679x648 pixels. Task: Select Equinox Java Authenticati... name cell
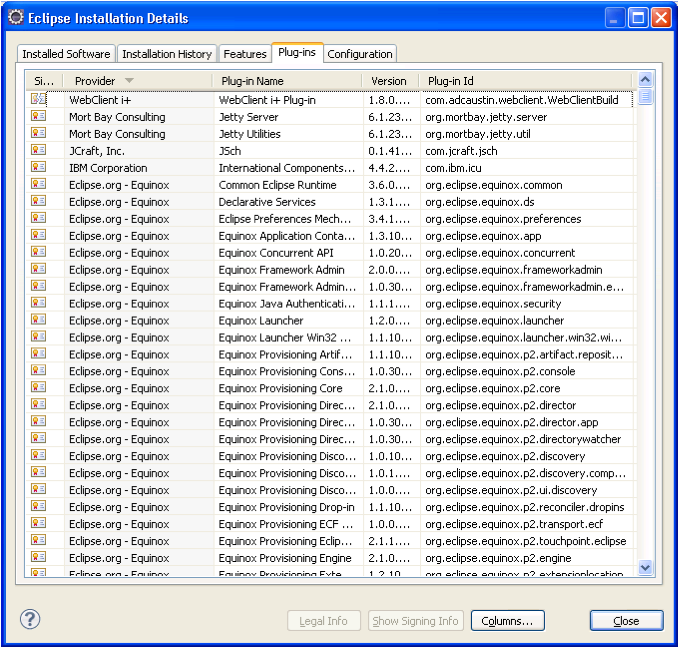point(287,304)
